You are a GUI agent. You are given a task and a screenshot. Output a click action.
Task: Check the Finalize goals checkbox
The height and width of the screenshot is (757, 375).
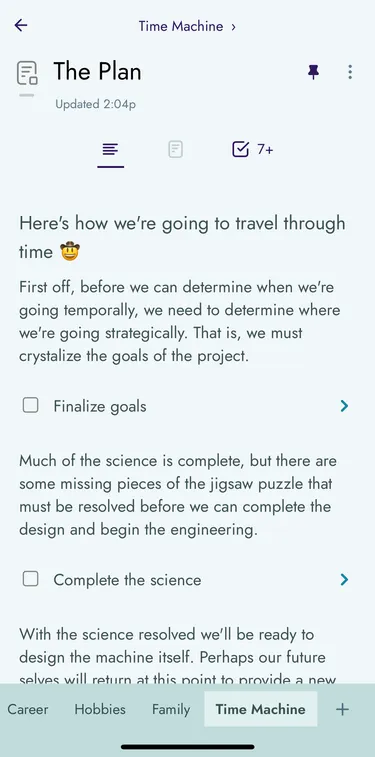tap(30, 406)
